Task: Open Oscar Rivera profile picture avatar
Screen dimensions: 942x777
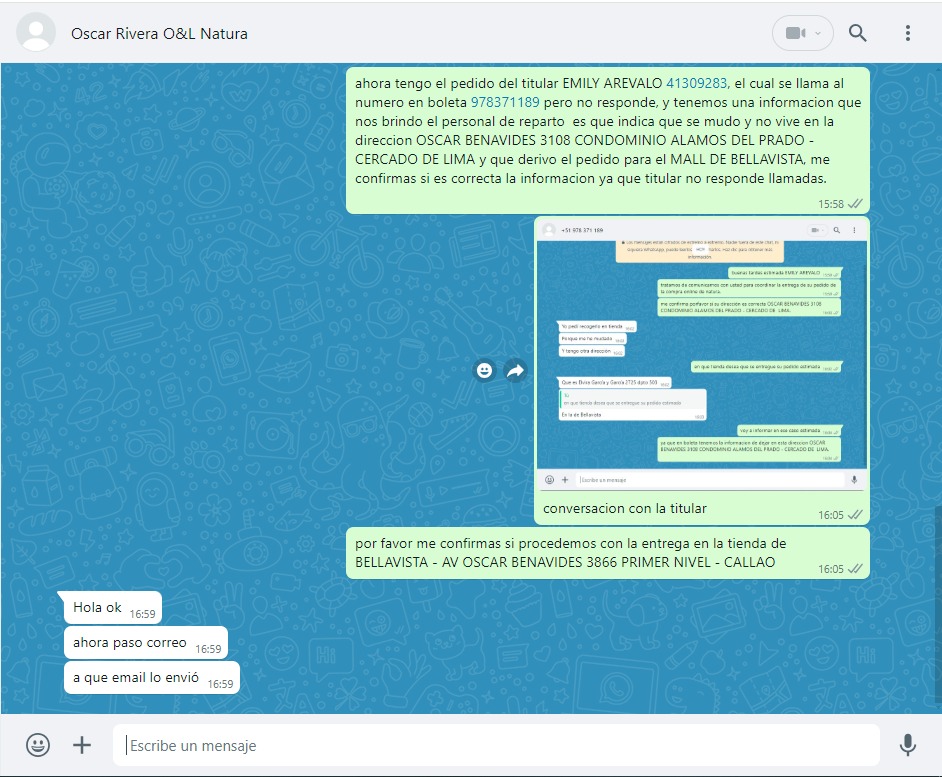Action: (37, 33)
